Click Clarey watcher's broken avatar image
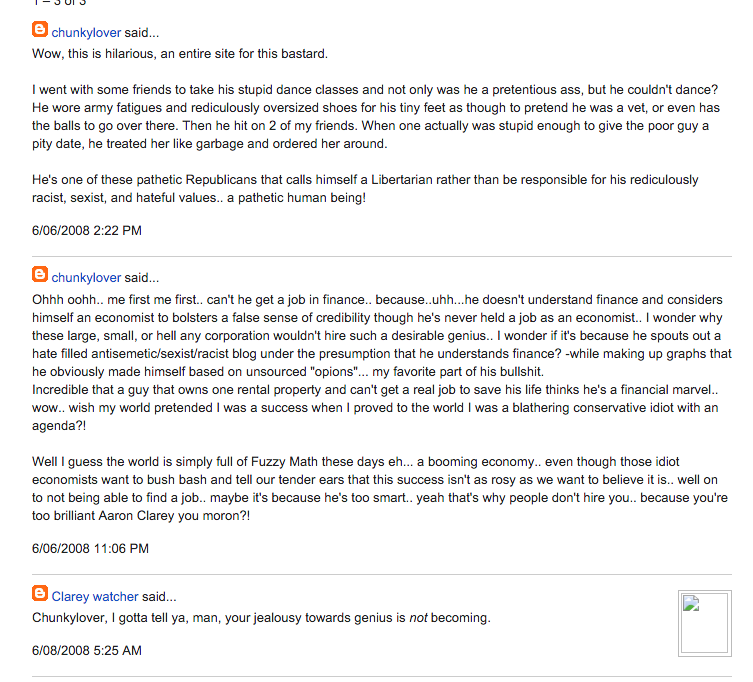The image size is (753, 682). coord(704,623)
